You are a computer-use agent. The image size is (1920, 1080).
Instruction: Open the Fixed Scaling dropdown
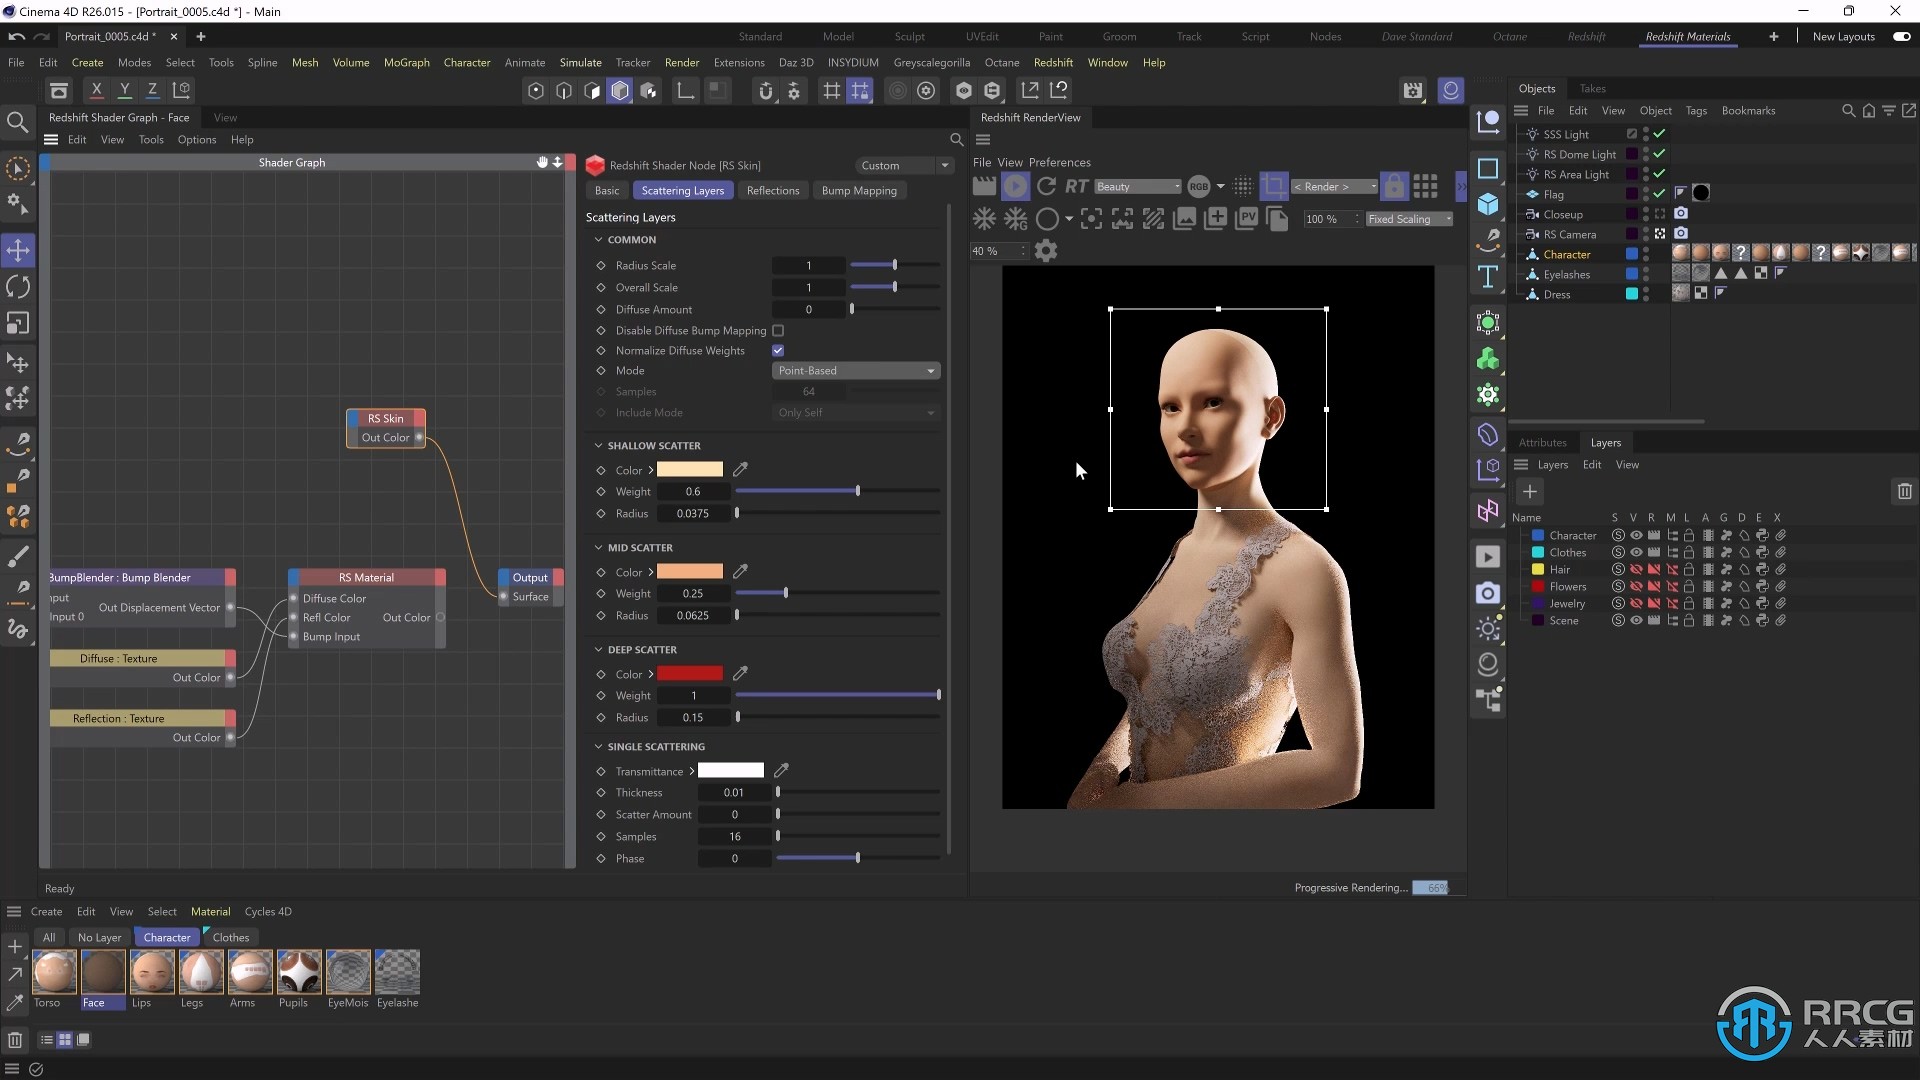pos(1410,219)
